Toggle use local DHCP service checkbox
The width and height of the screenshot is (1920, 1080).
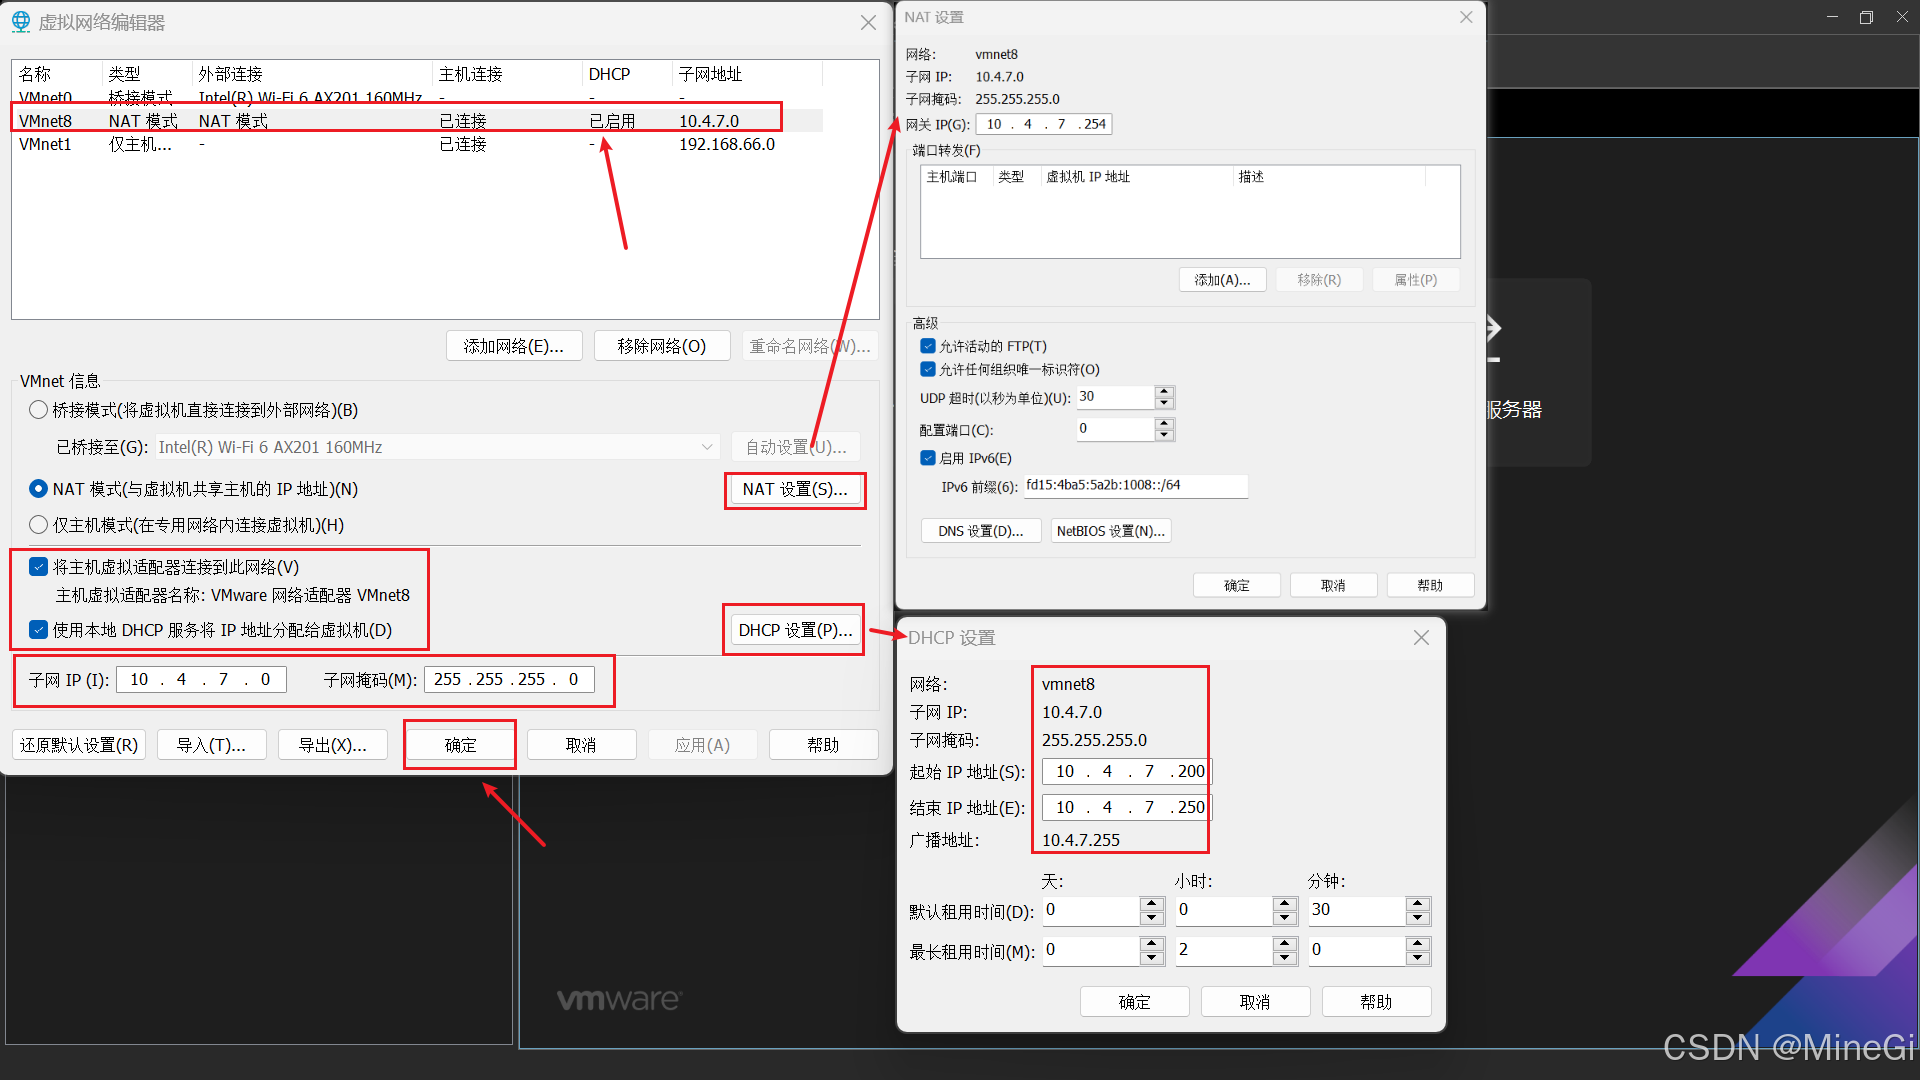click(39, 630)
